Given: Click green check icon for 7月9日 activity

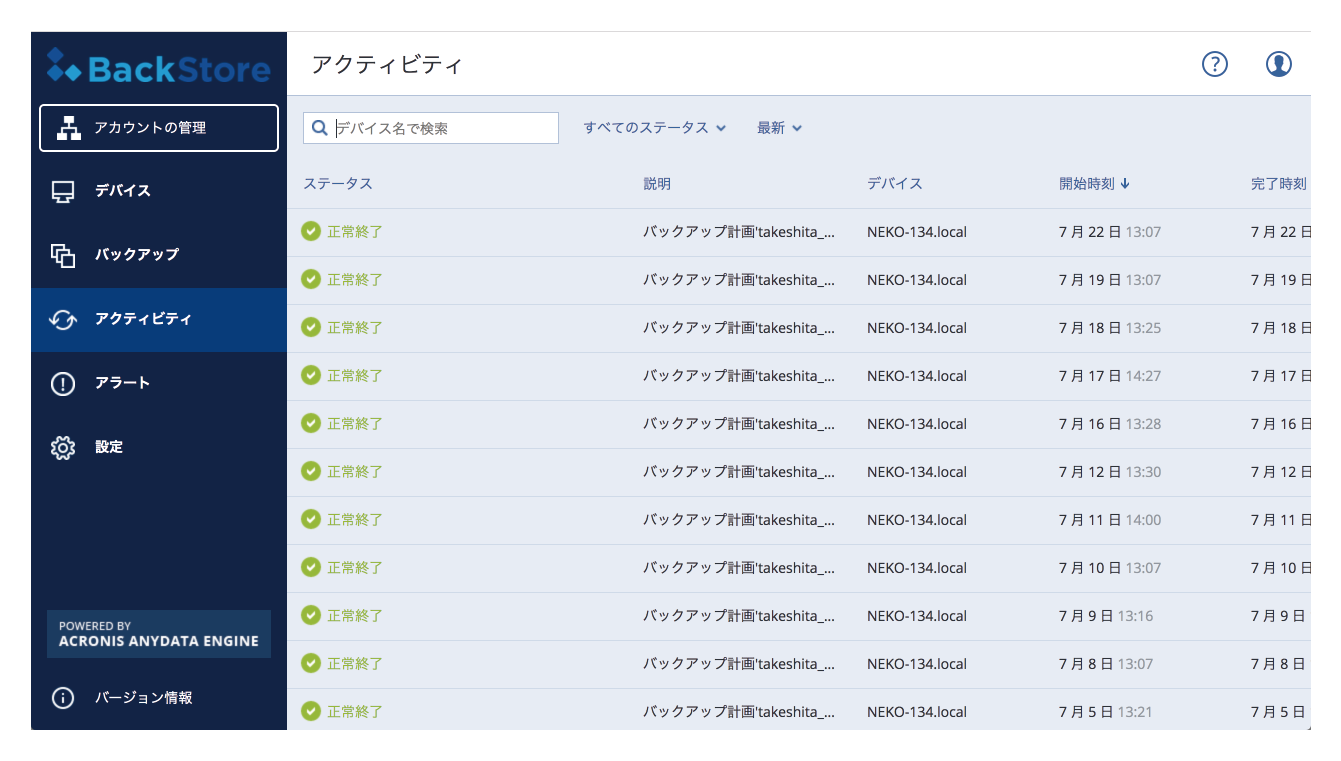Looking at the screenshot, I should [x=311, y=615].
